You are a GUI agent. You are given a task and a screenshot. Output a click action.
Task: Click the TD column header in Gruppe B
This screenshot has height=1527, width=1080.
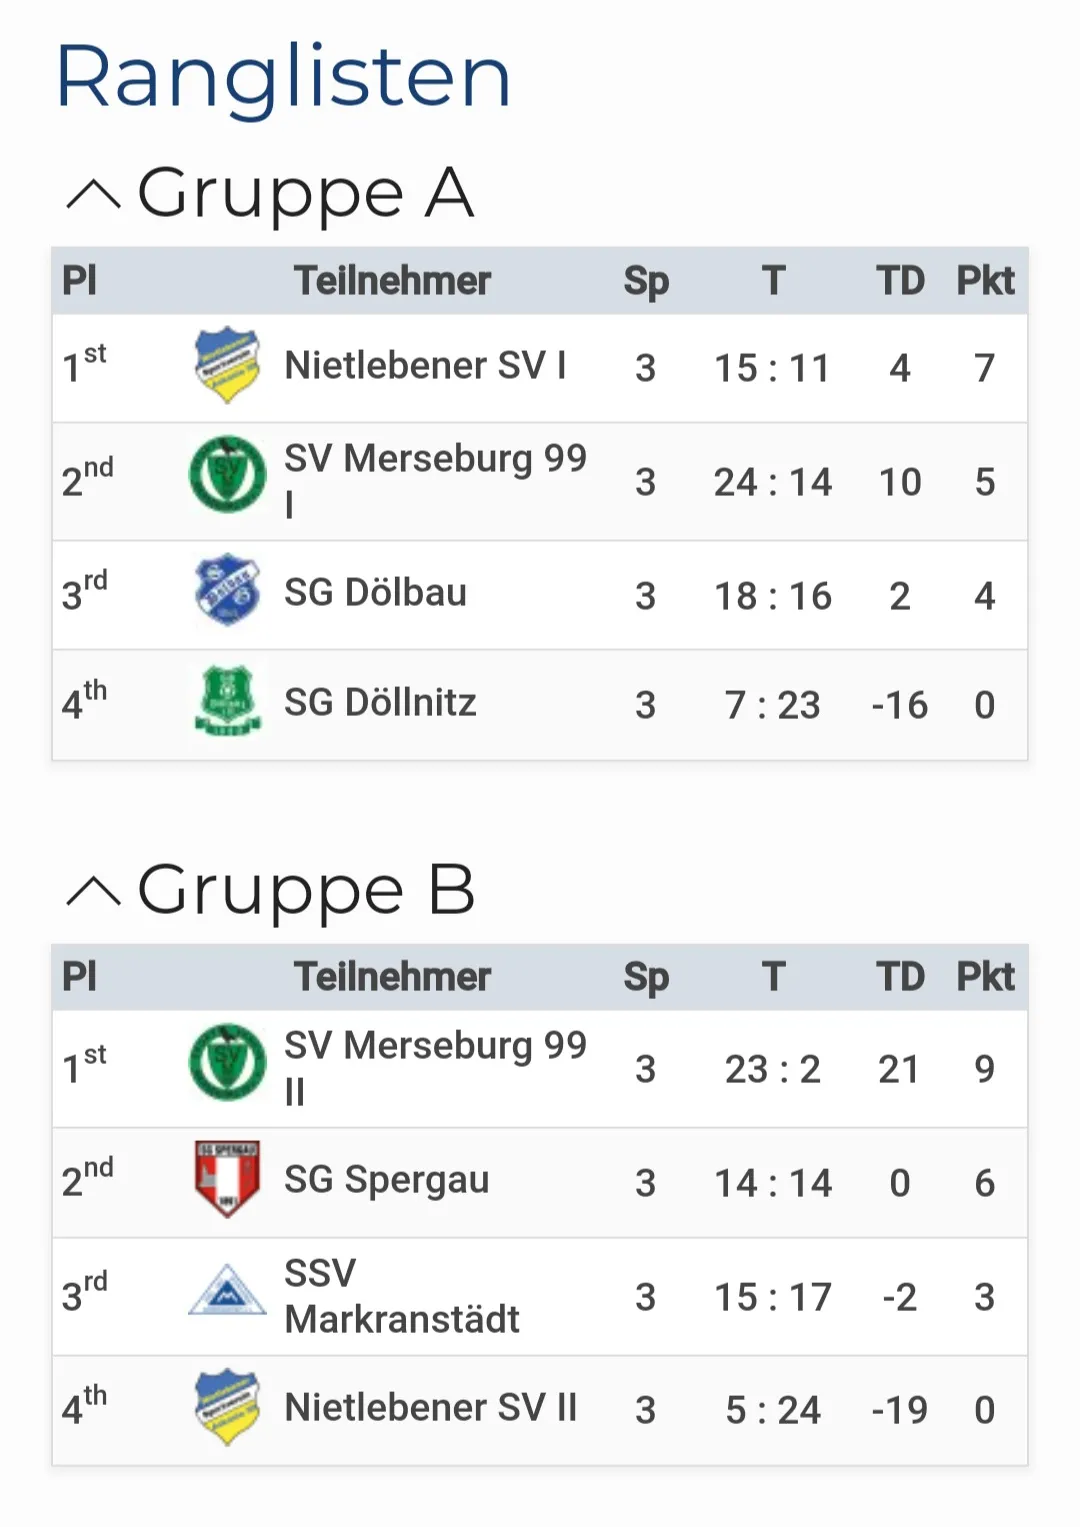coord(900,977)
